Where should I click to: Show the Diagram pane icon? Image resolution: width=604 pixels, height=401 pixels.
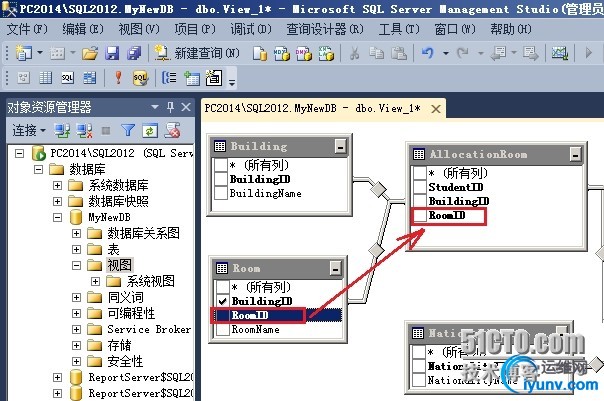coord(23,78)
